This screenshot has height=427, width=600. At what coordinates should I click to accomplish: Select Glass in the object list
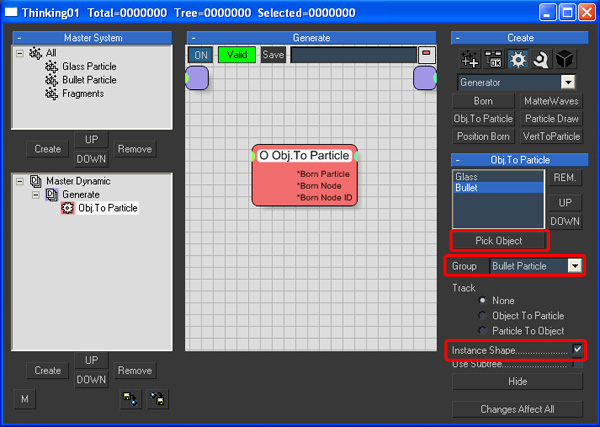pos(498,177)
